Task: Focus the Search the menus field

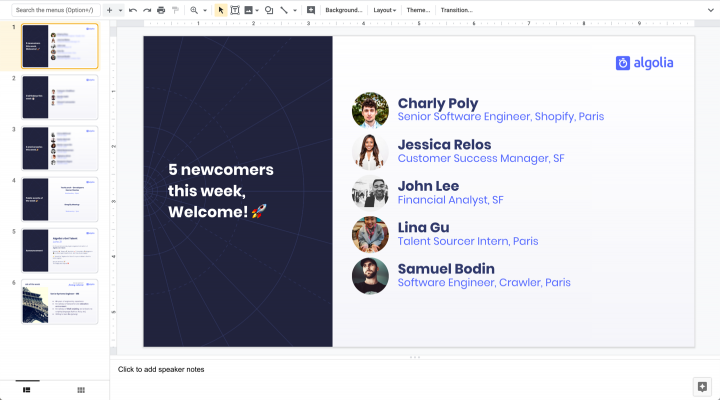Action: pos(56,10)
